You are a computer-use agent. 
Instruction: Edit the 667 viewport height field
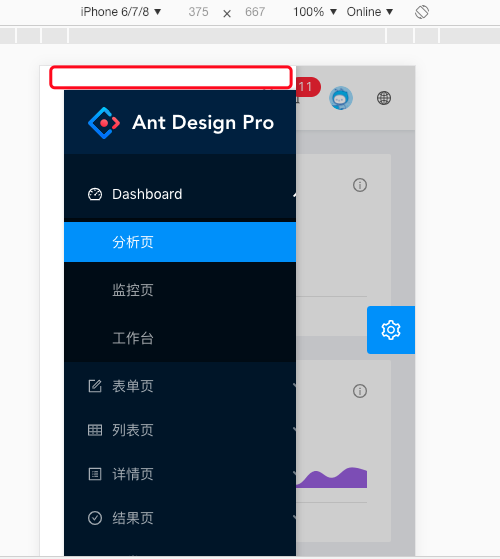[x=255, y=12]
